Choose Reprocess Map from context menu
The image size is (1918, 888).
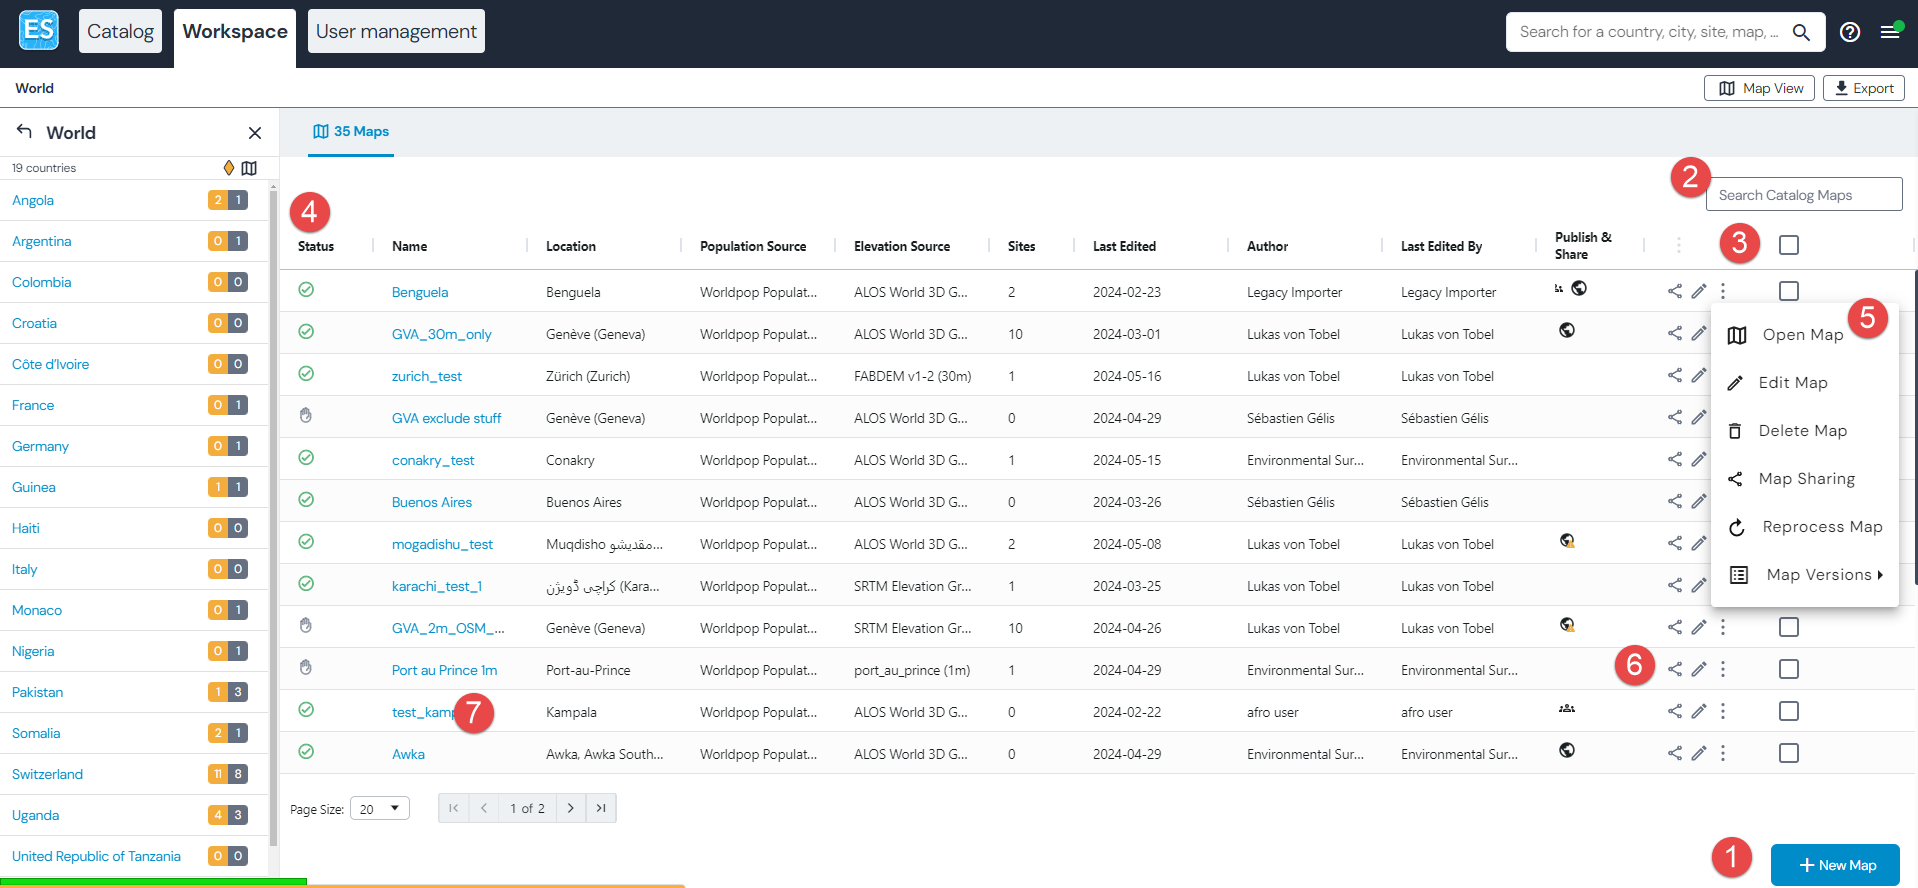click(1821, 527)
